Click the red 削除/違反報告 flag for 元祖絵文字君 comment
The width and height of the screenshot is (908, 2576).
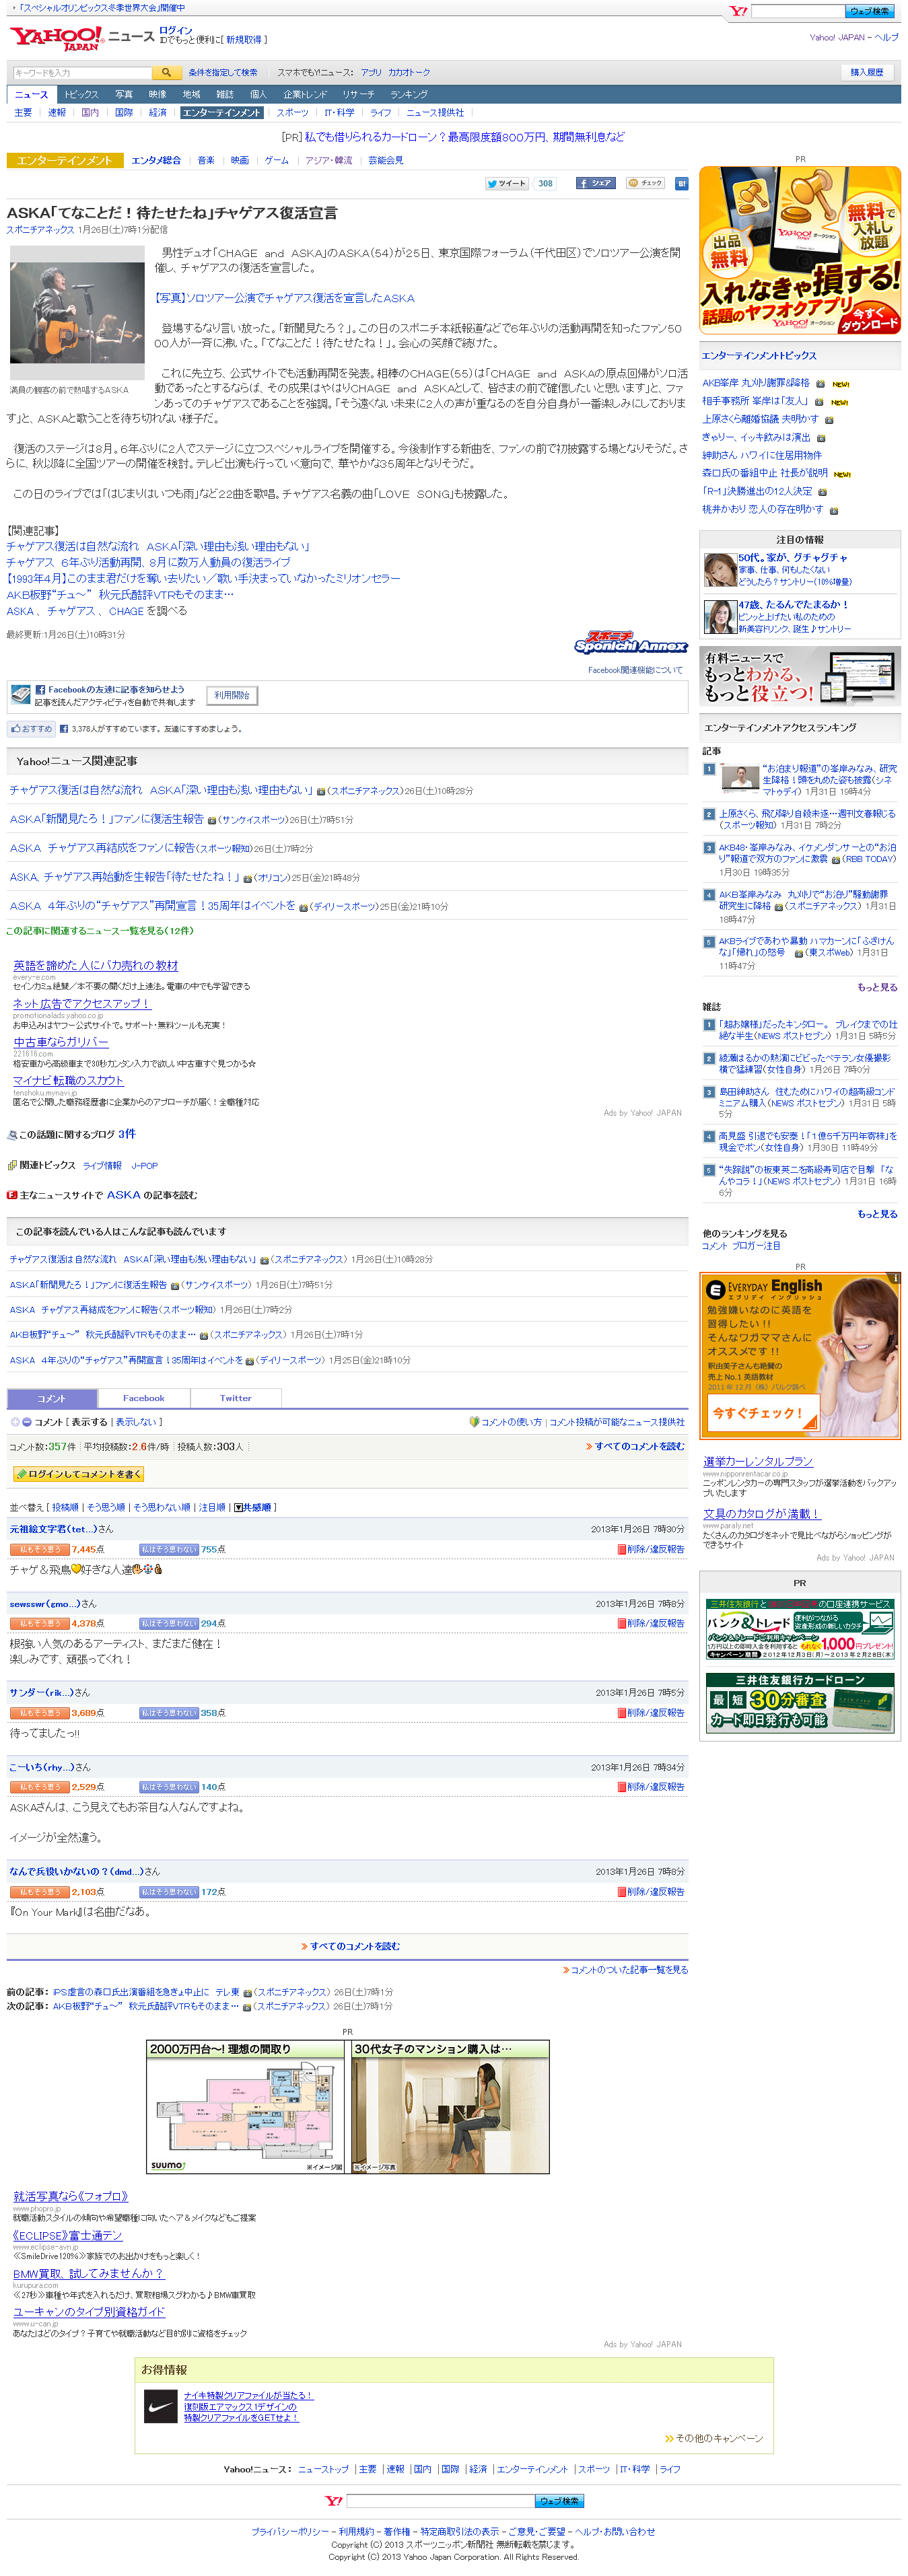pos(621,1549)
